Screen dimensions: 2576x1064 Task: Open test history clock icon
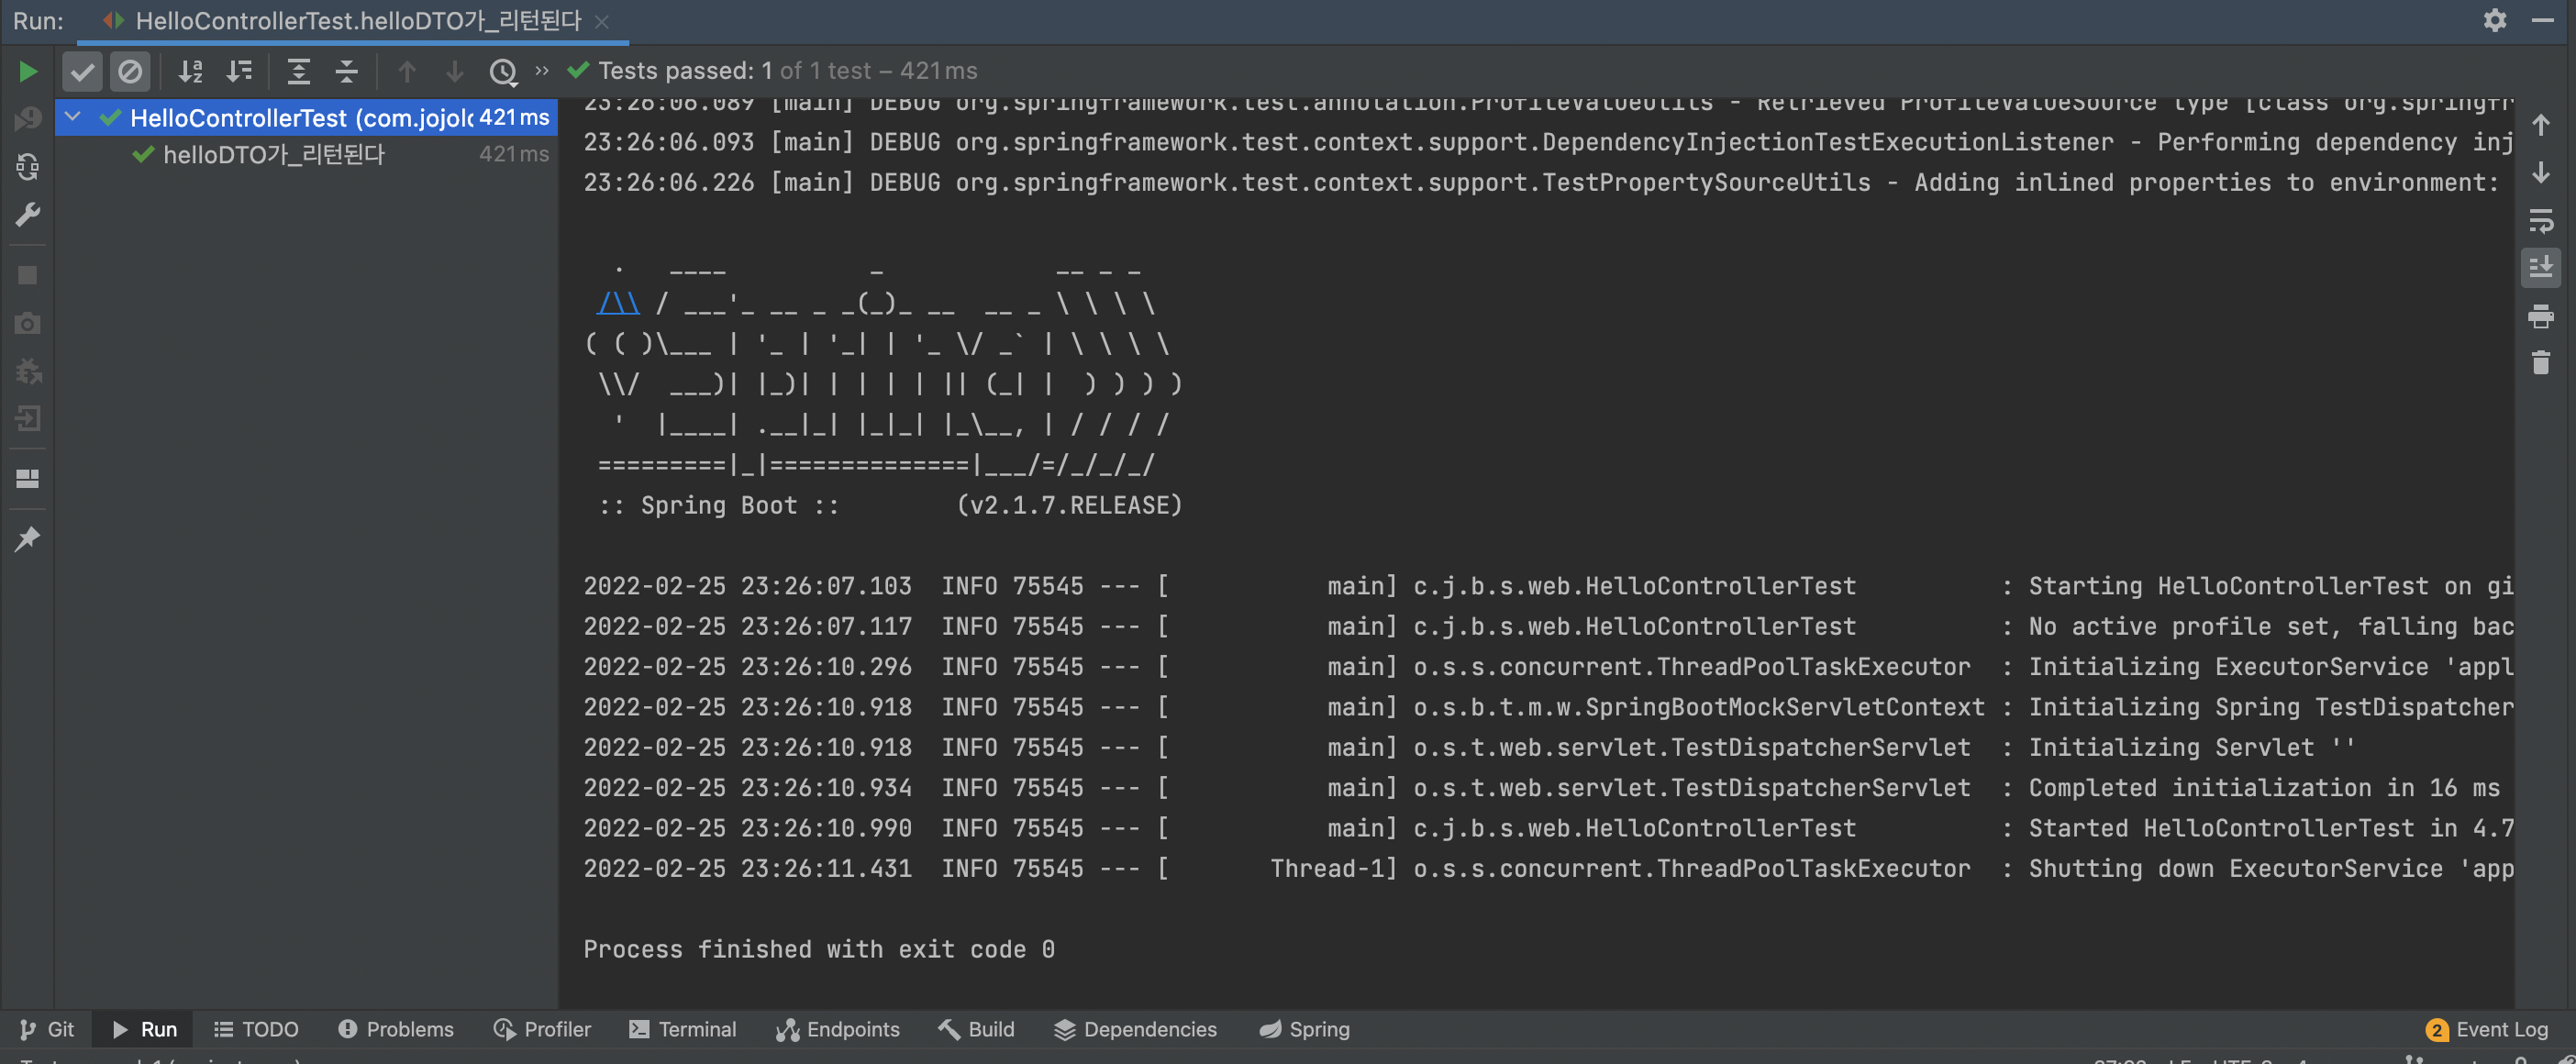click(x=503, y=71)
